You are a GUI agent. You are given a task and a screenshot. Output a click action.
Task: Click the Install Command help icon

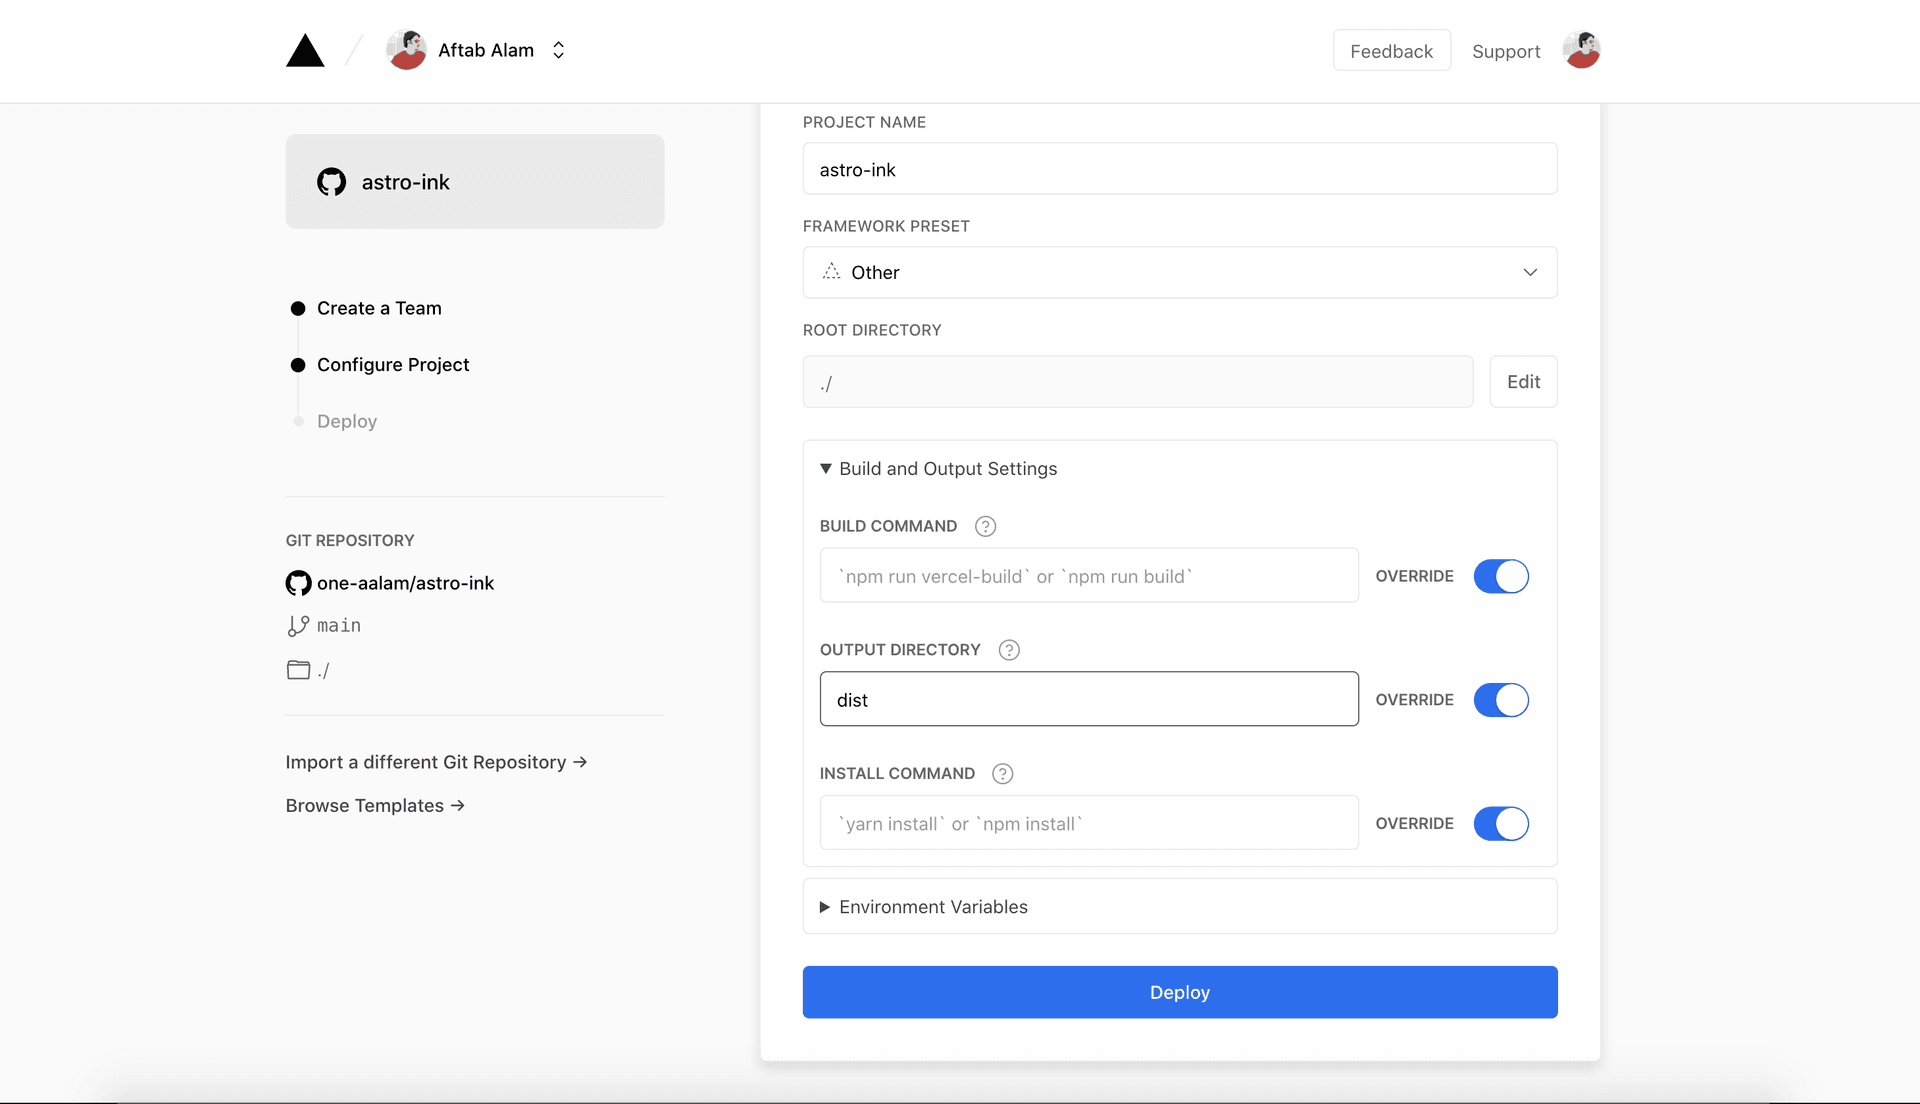coord(1003,773)
